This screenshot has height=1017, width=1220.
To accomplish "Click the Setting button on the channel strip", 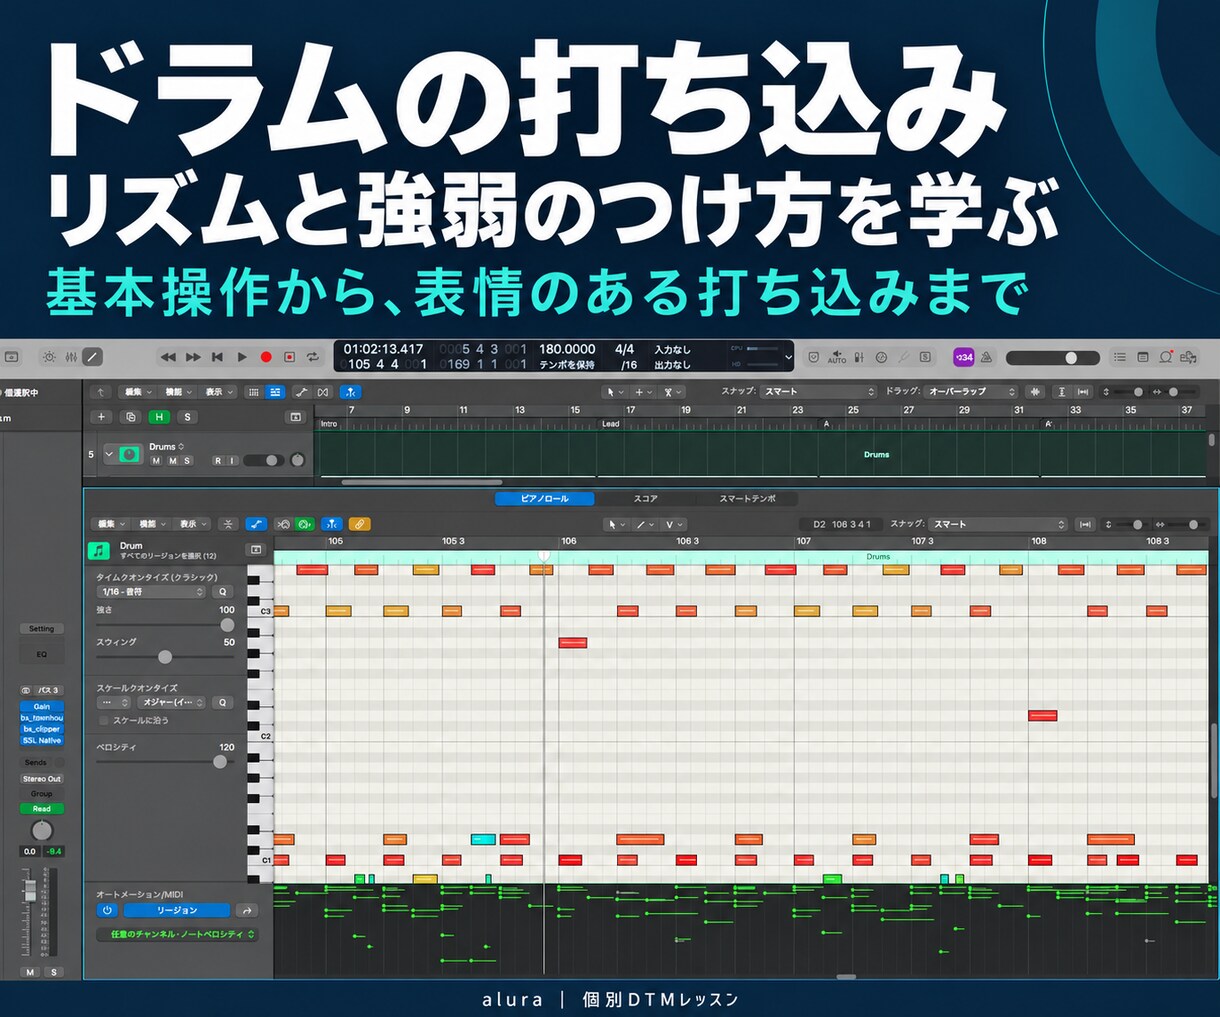I will point(41,629).
